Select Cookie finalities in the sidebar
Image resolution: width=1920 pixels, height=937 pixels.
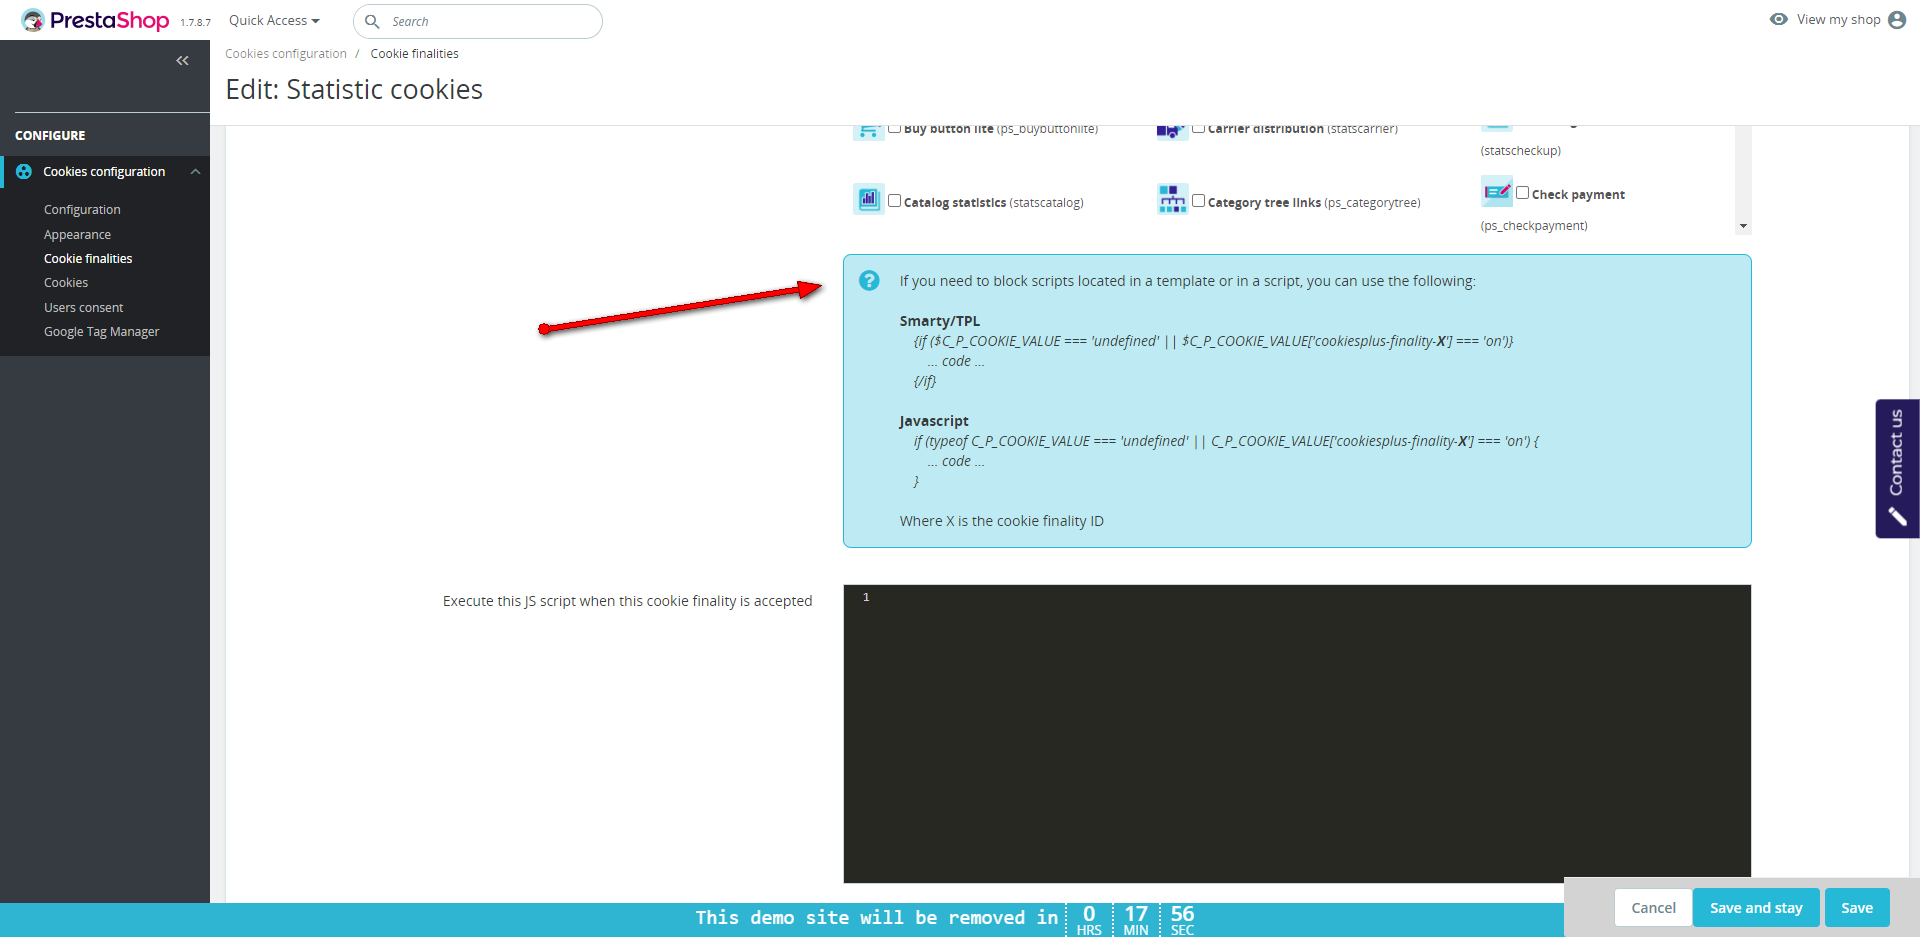(88, 259)
